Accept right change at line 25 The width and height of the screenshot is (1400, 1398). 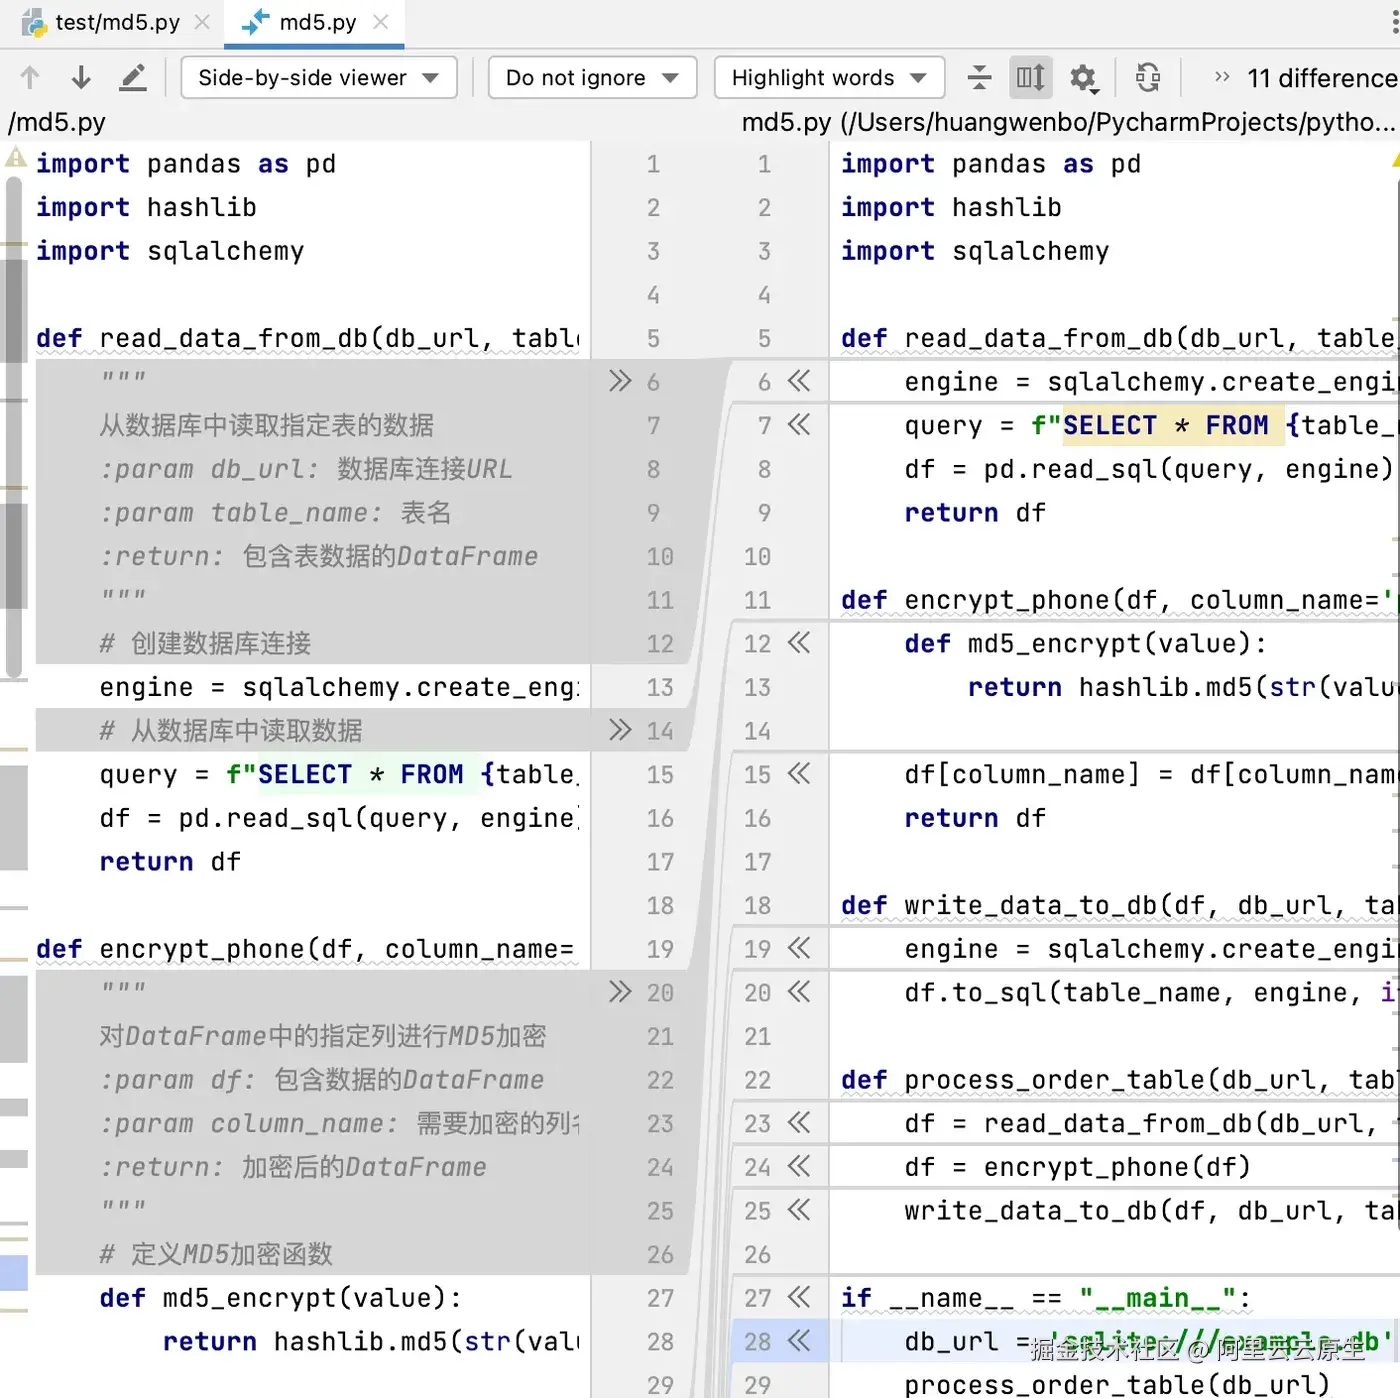[x=799, y=1210]
